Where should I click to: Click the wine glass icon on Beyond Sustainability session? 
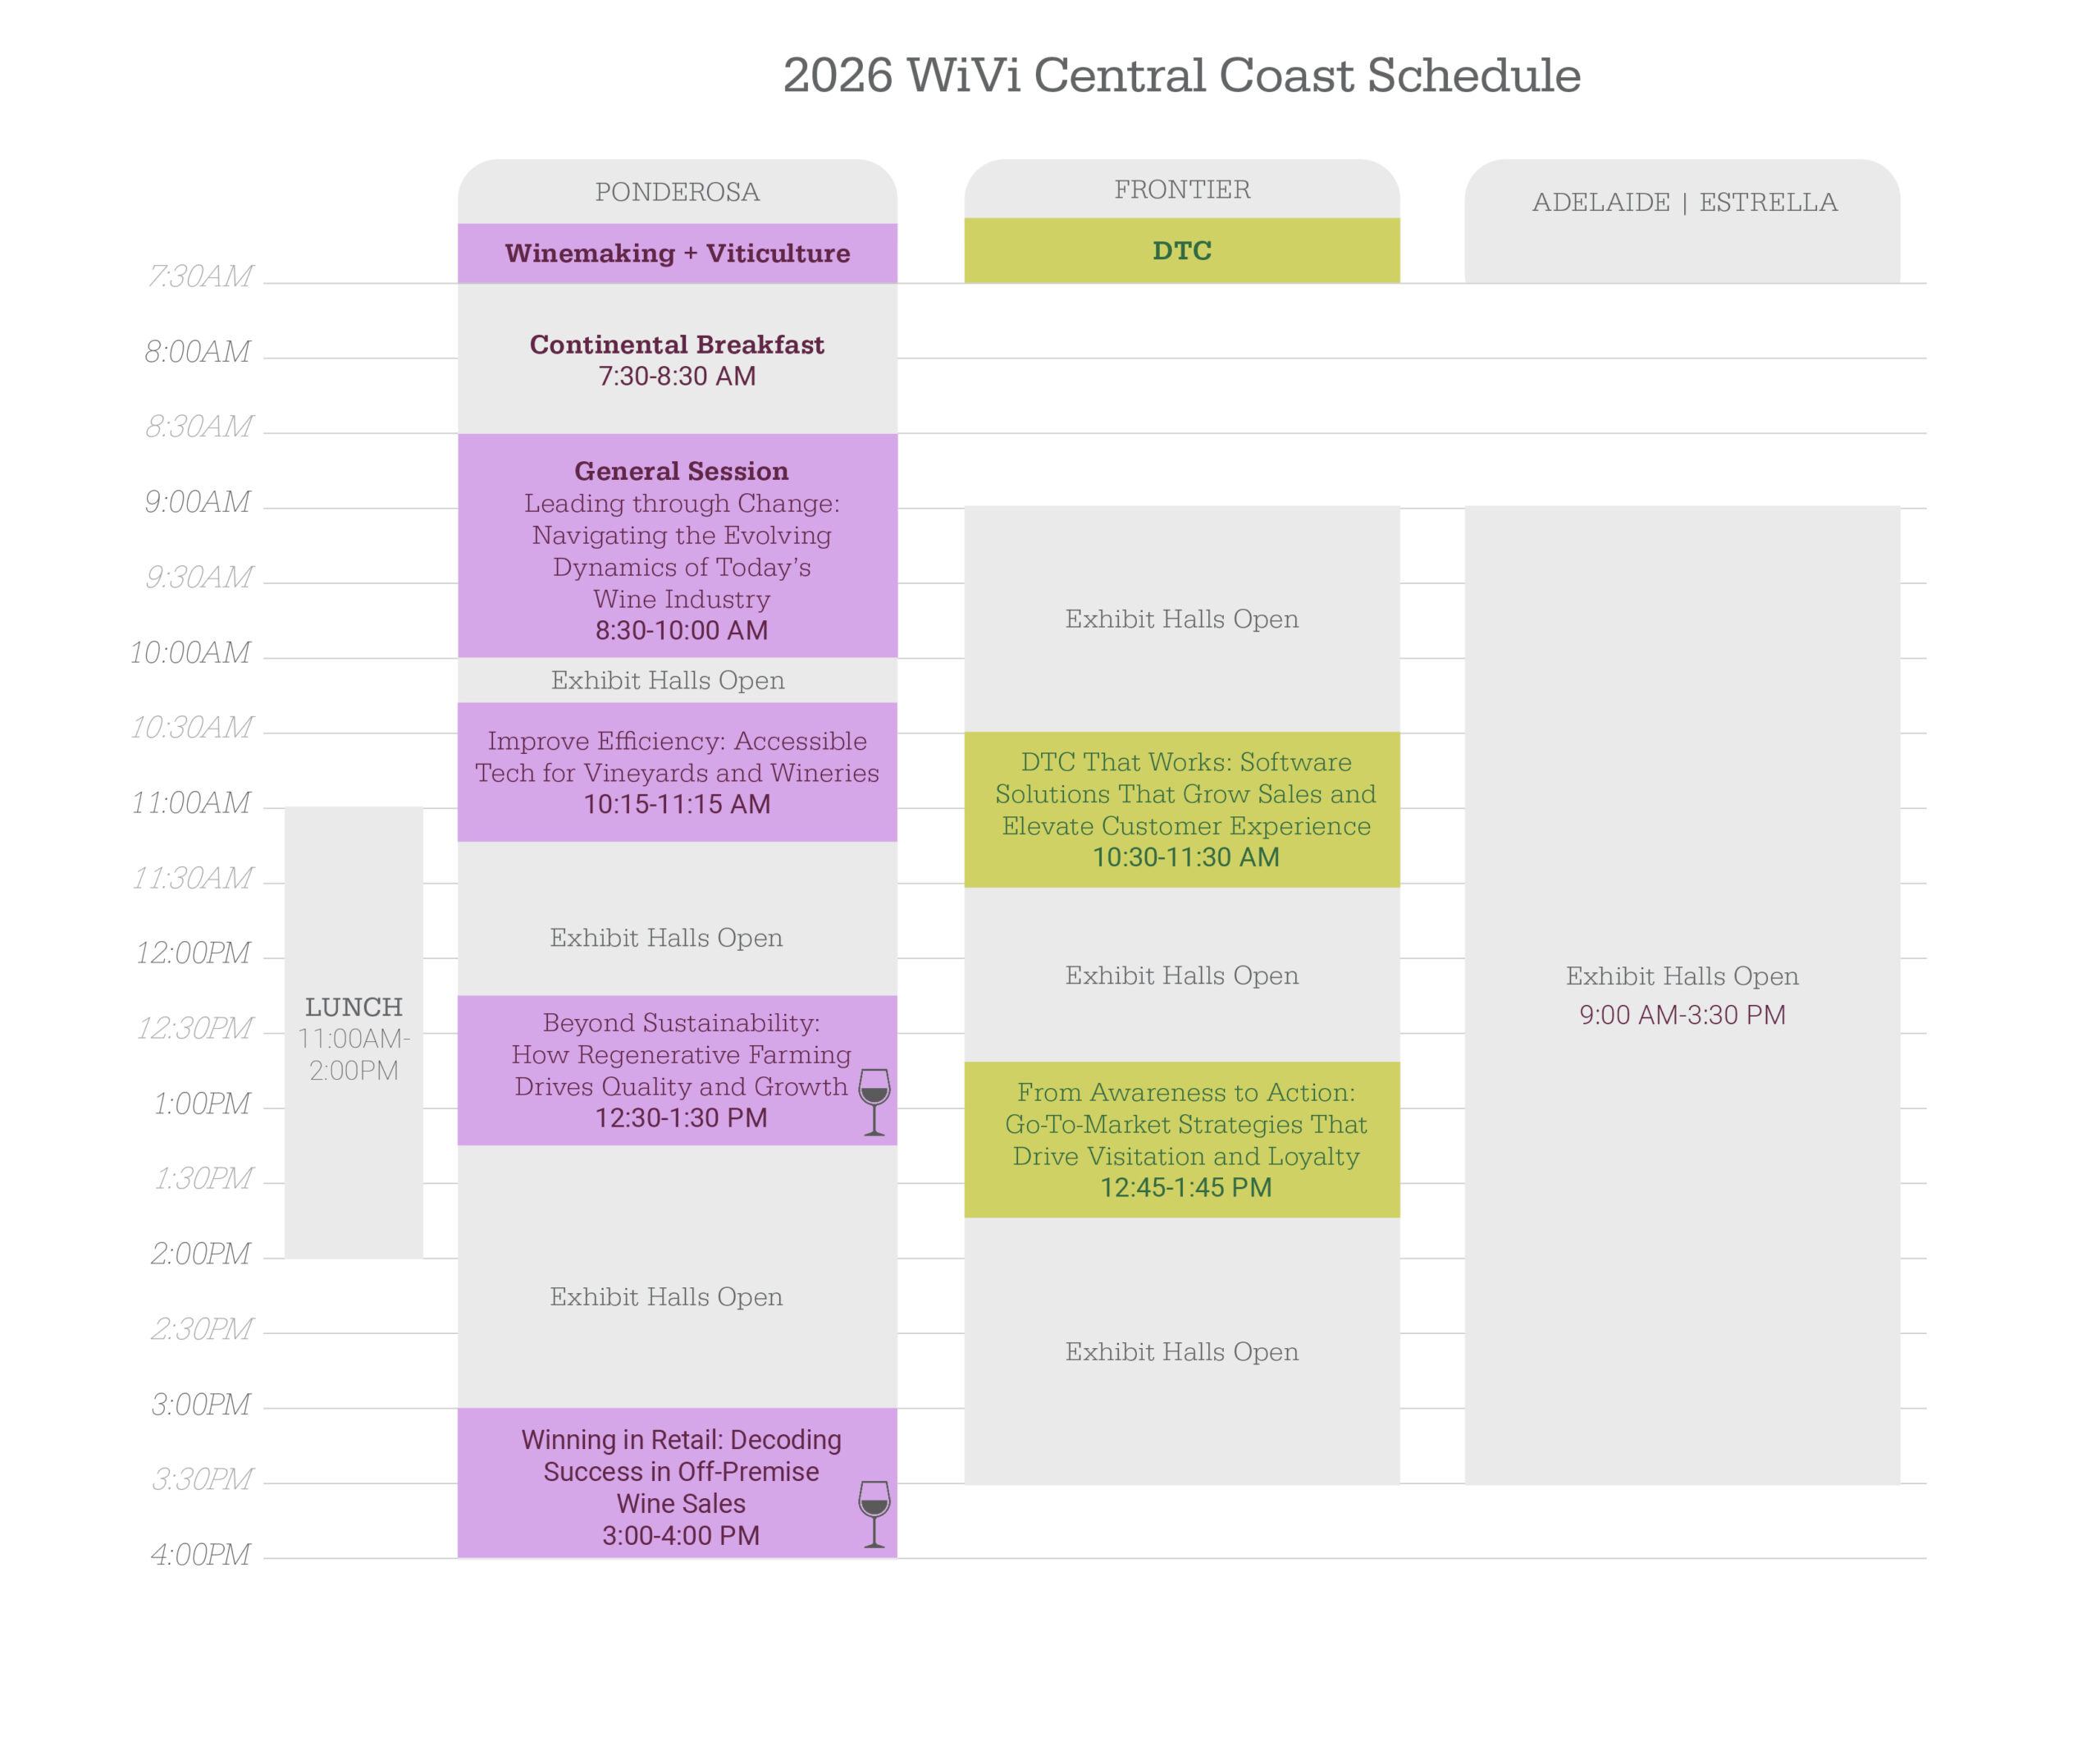(x=873, y=1100)
